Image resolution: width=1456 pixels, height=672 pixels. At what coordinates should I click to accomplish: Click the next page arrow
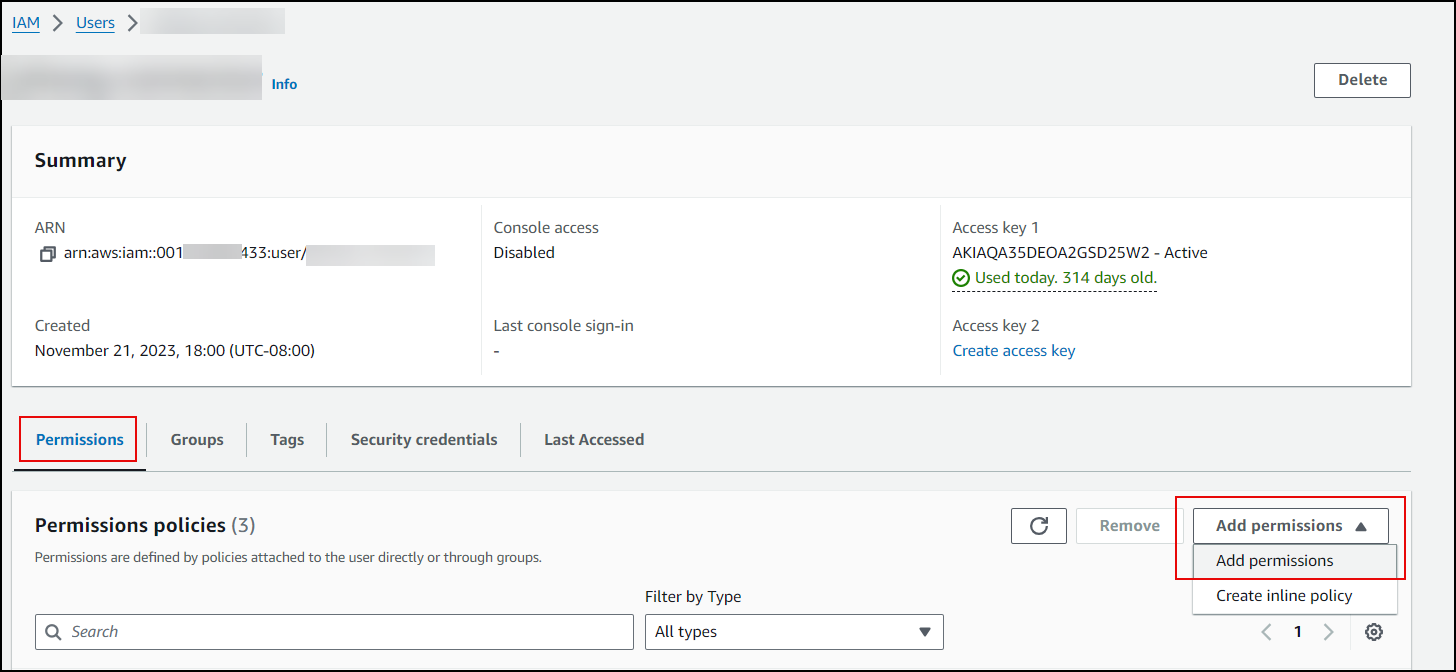[x=1329, y=632]
